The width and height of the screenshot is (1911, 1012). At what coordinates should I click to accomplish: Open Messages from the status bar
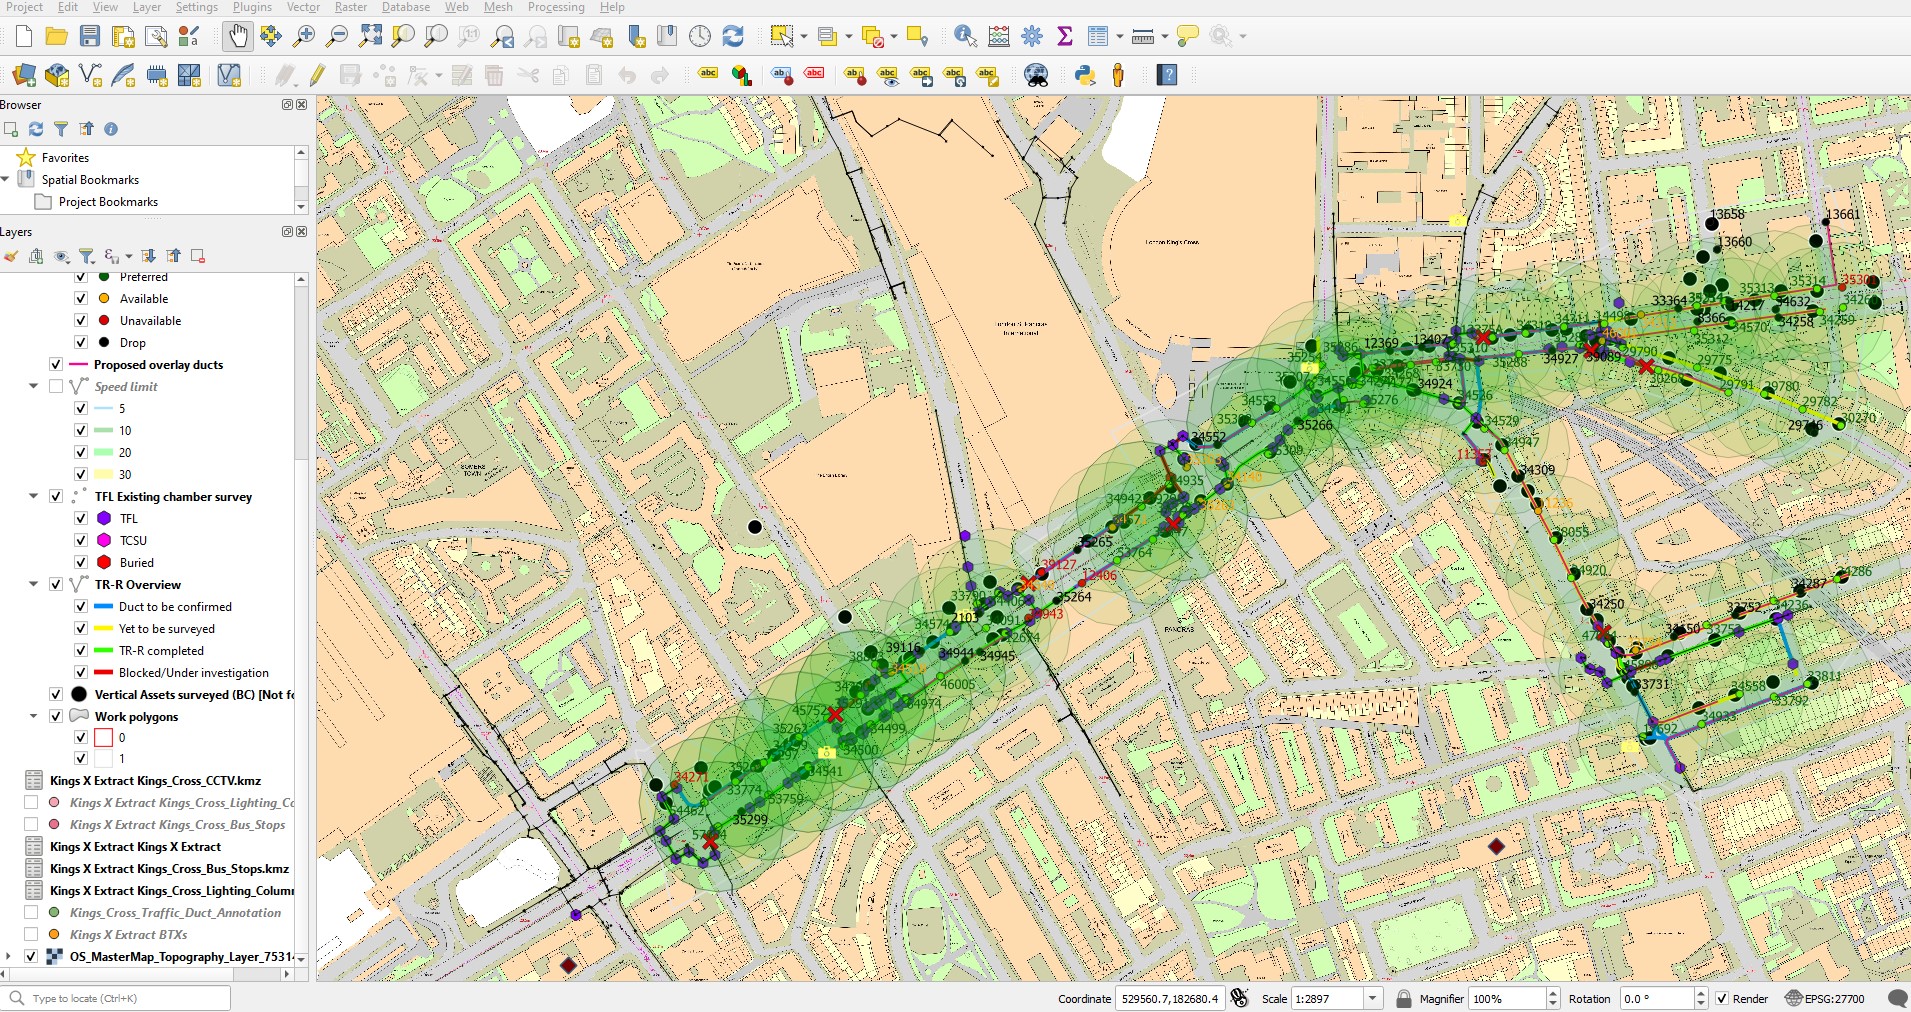pos(1895,998)
